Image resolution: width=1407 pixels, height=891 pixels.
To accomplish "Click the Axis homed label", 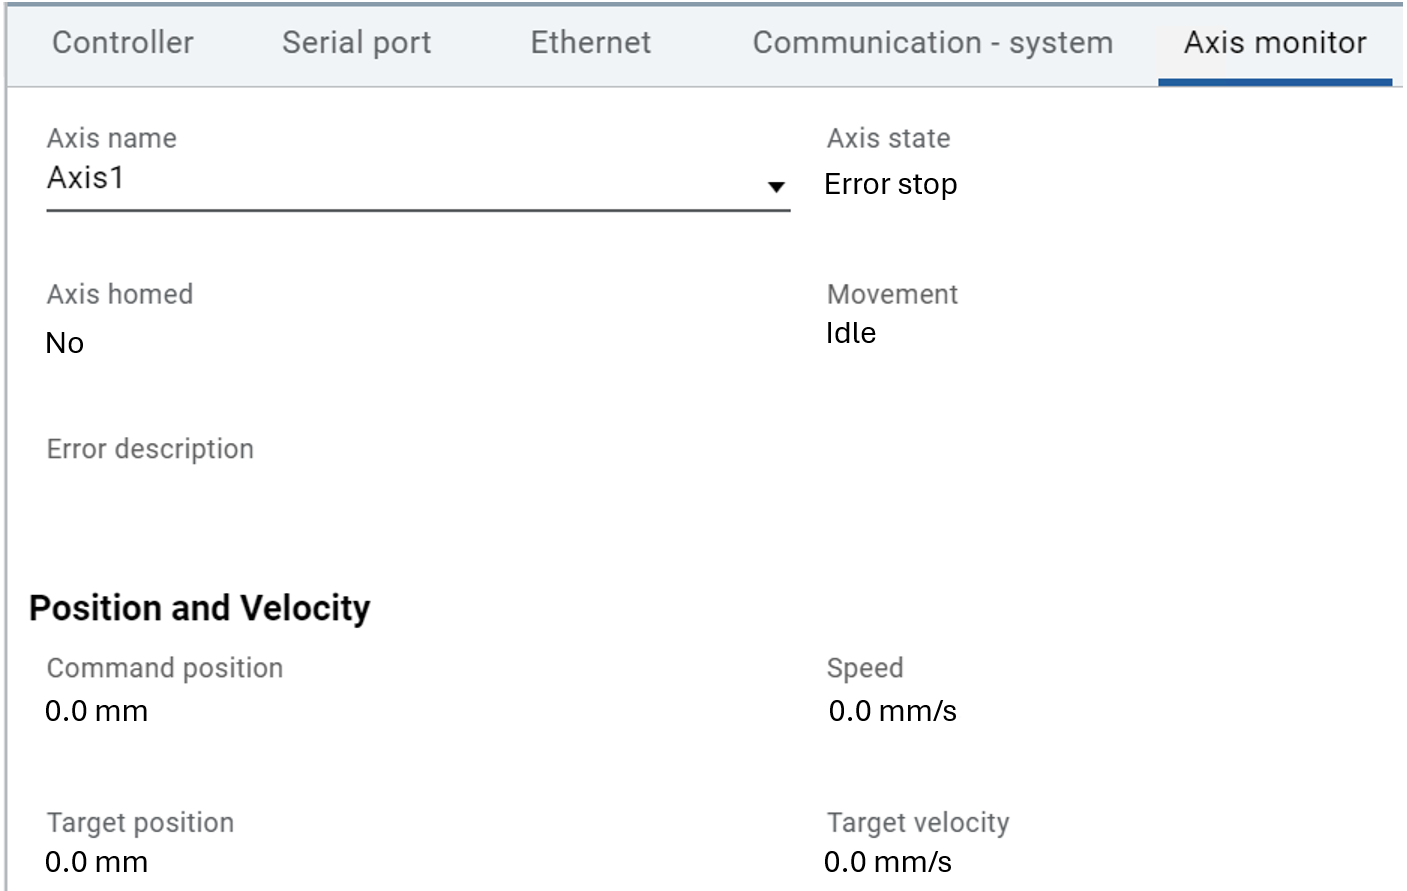I will pos(120,294).
